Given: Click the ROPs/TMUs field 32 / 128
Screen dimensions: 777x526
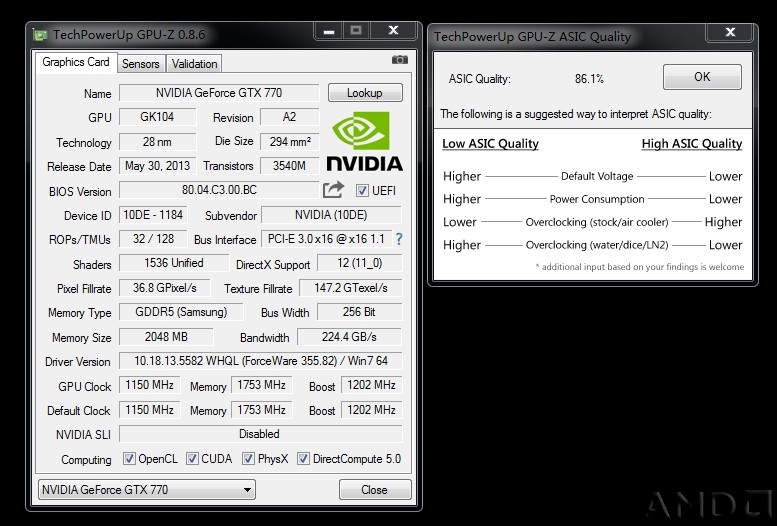Looking at the screenshot, I should coord(153,239).
